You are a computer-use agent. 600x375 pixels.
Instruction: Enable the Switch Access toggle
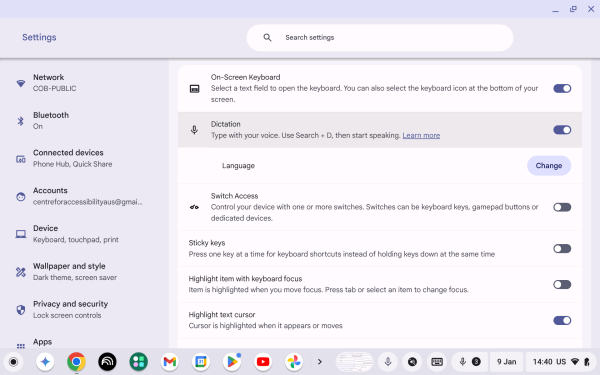tap(562, 207)
